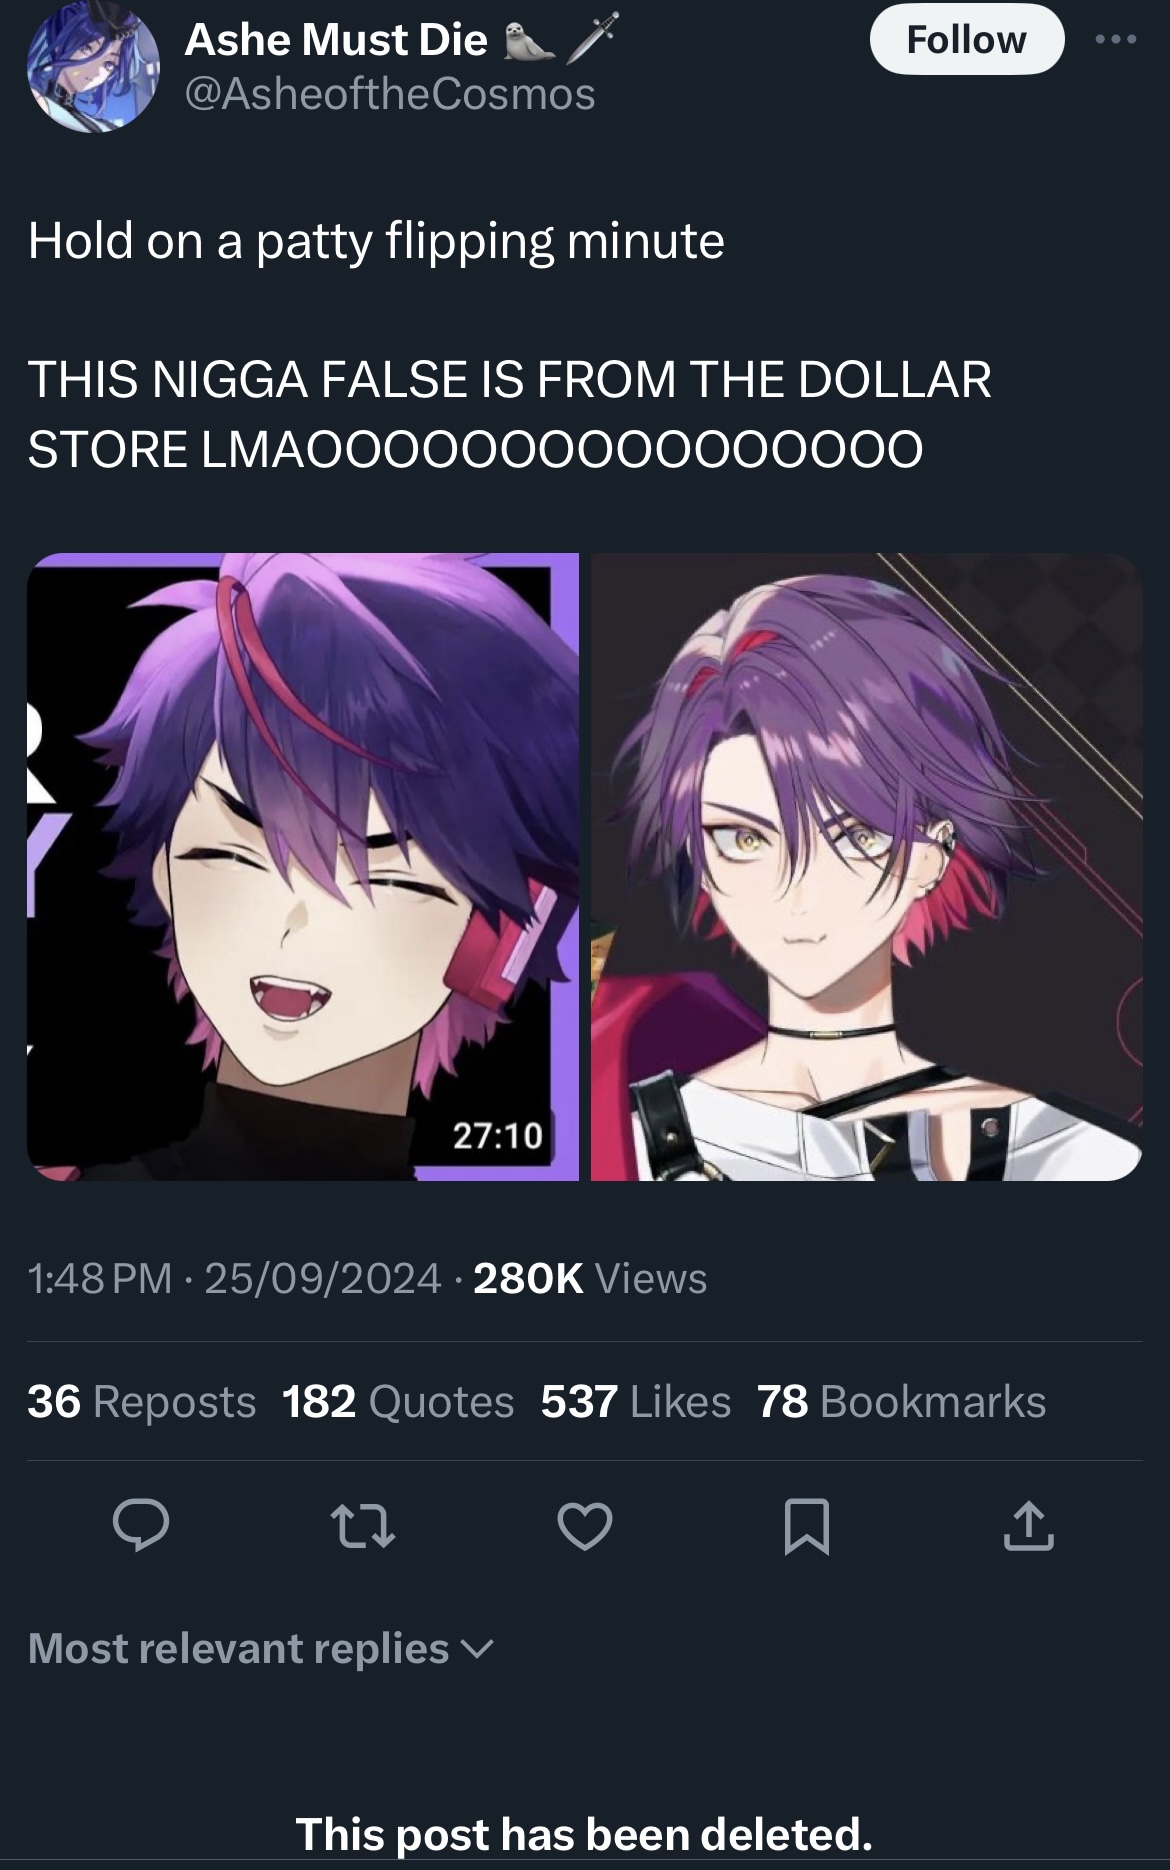Image resolution: width=1170 pixels, height=1870 pixels.
Task: Click the Ashe Must Die display name
Action: 336,39
